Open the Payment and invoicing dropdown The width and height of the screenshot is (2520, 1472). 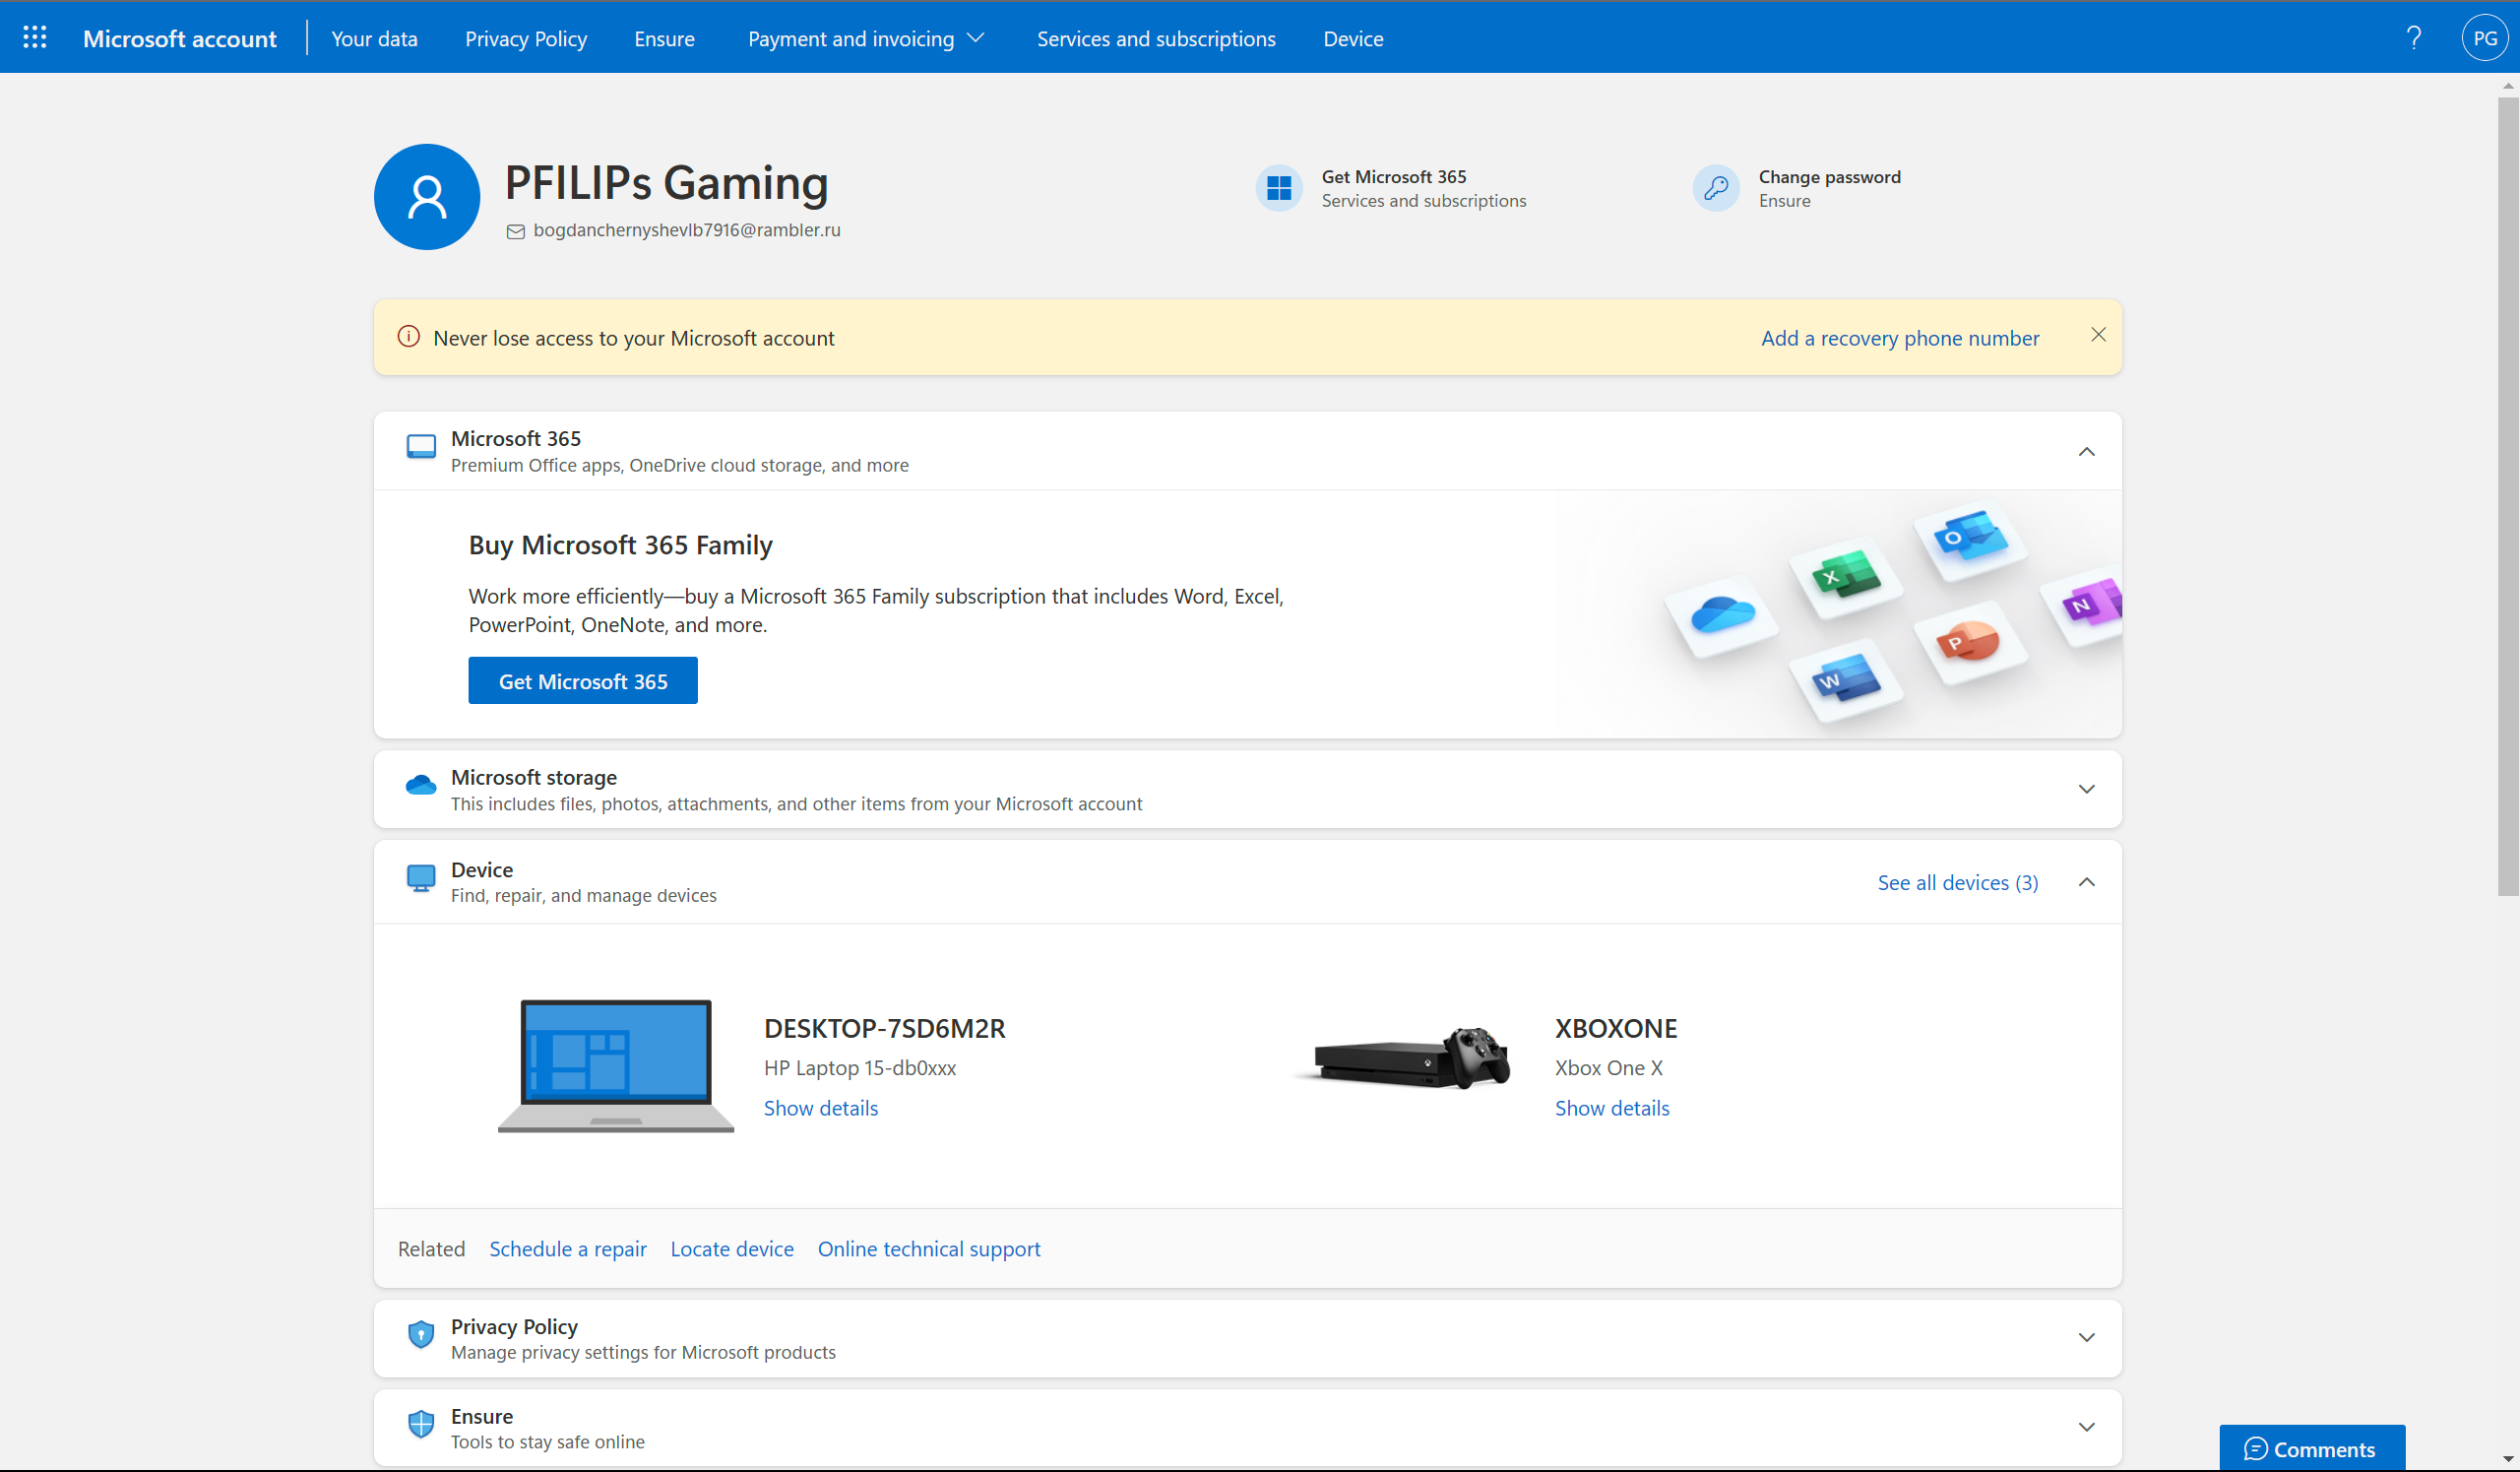click(x=866, y=38)
